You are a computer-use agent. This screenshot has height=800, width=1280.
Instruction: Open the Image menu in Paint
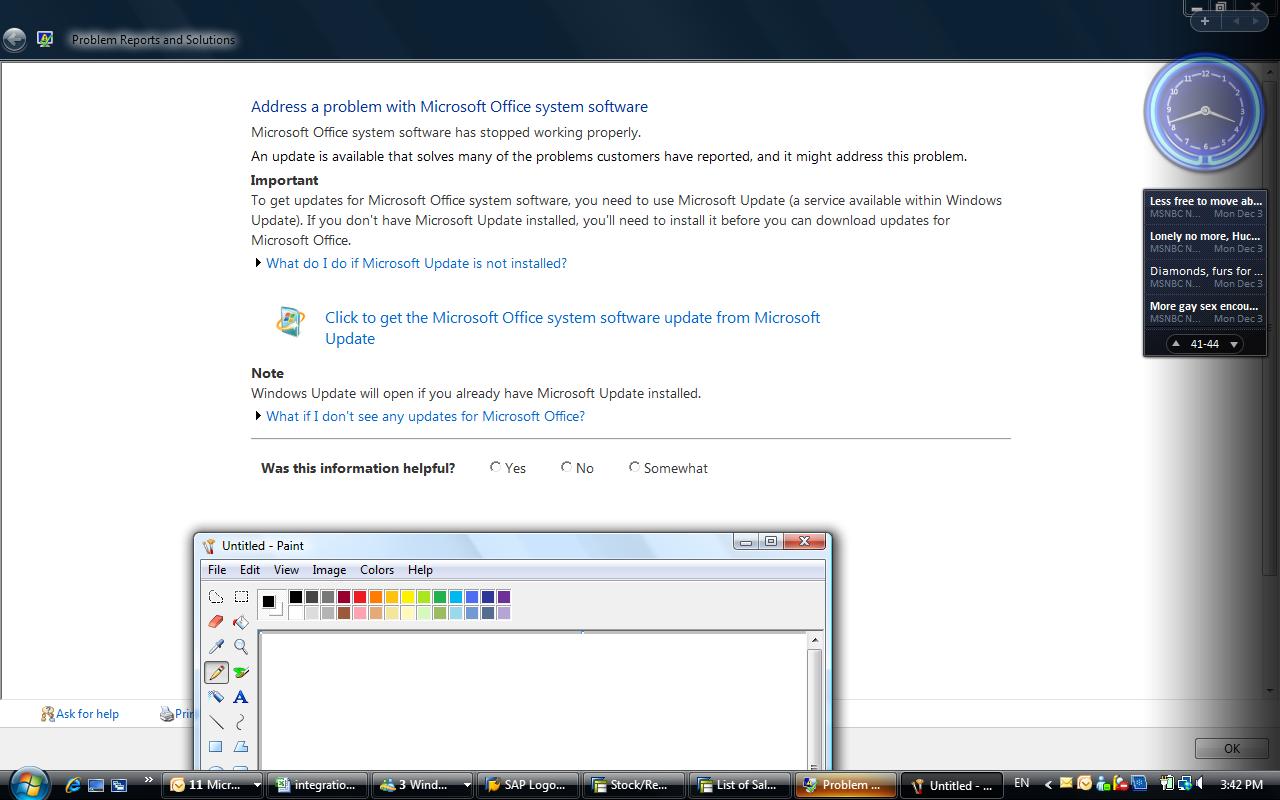point(329,570)
